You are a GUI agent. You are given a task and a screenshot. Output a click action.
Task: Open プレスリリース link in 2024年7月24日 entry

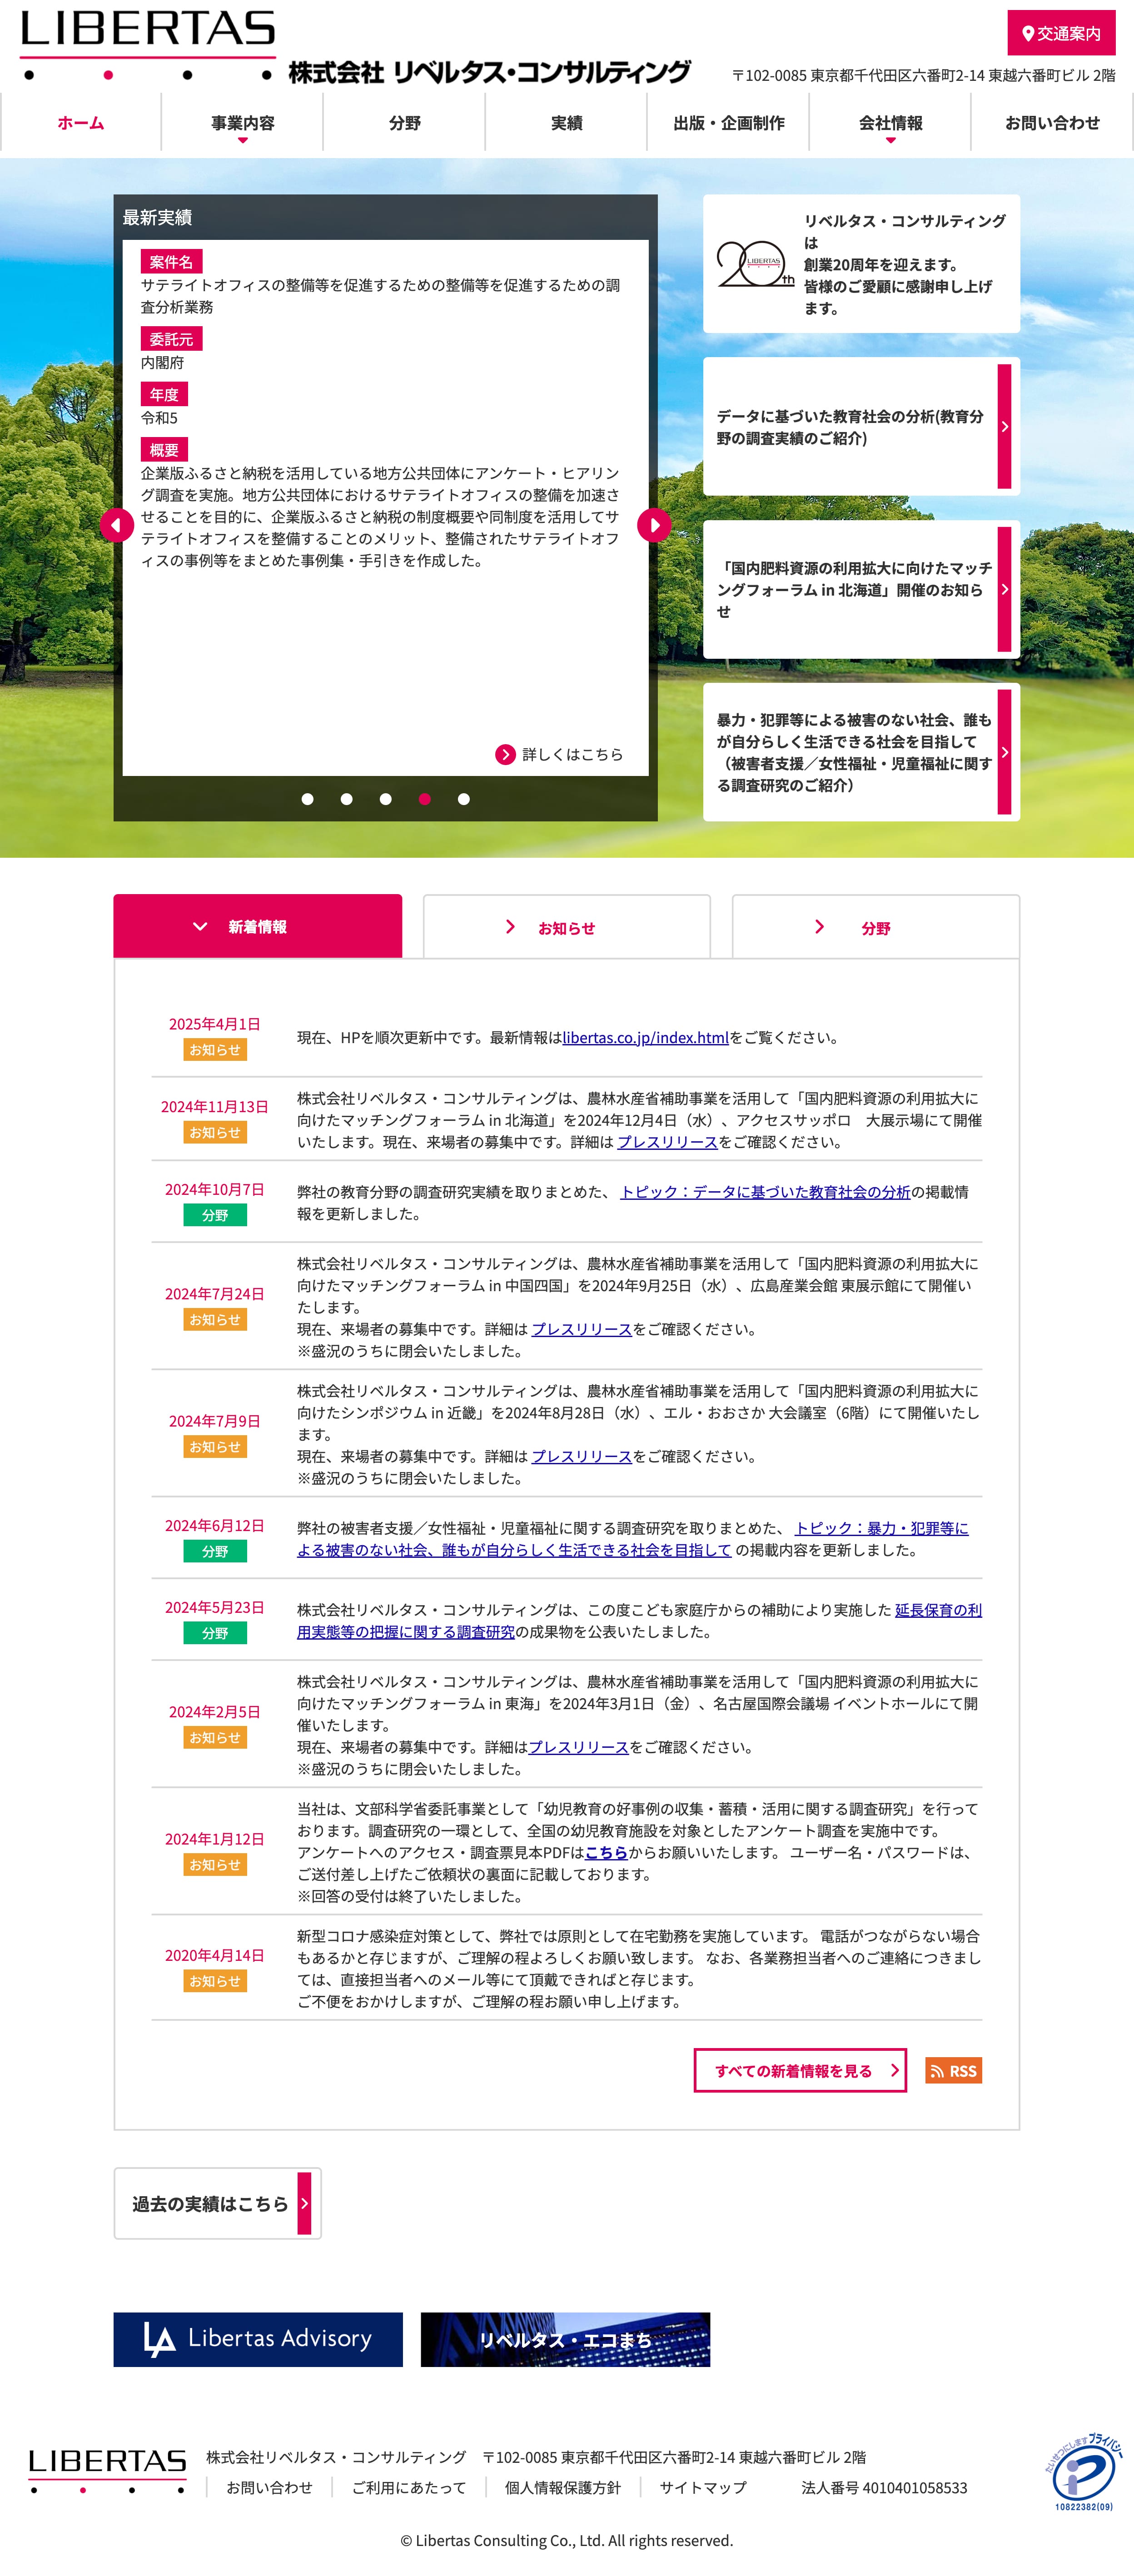(x=581, y=1329)
